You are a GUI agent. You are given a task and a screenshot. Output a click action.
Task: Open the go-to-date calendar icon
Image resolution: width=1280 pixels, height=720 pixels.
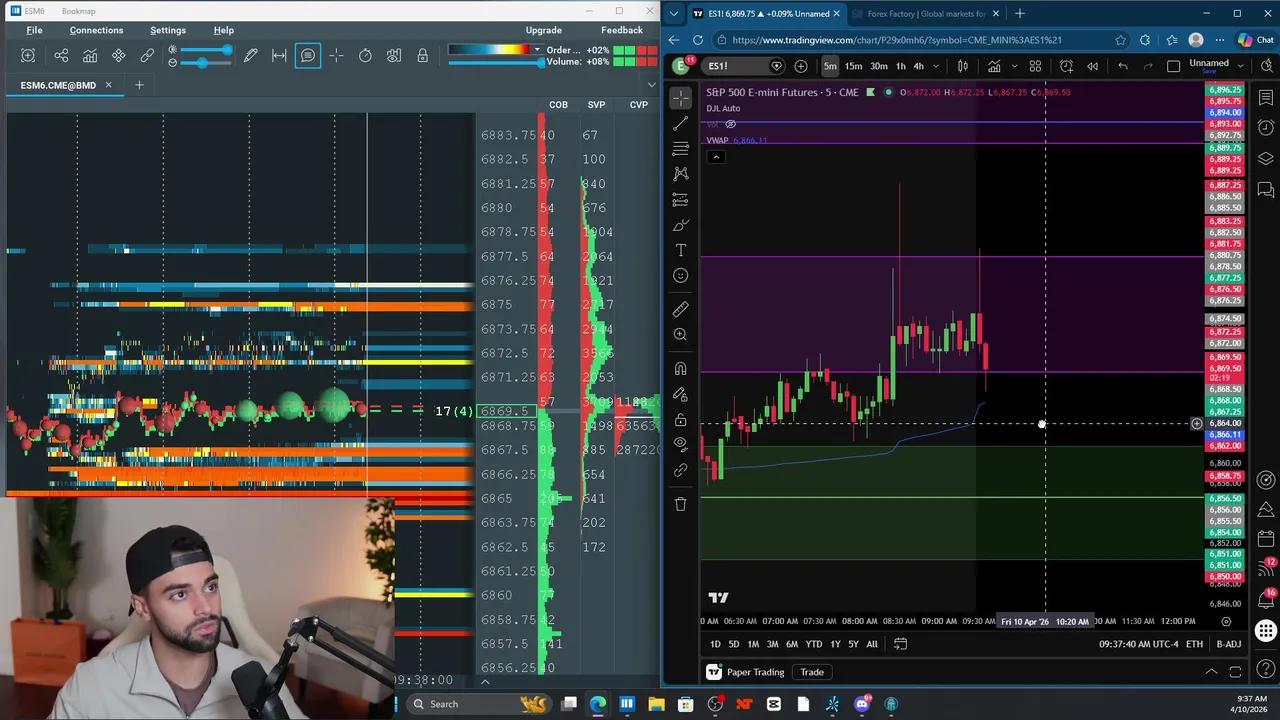click(900, 644)
